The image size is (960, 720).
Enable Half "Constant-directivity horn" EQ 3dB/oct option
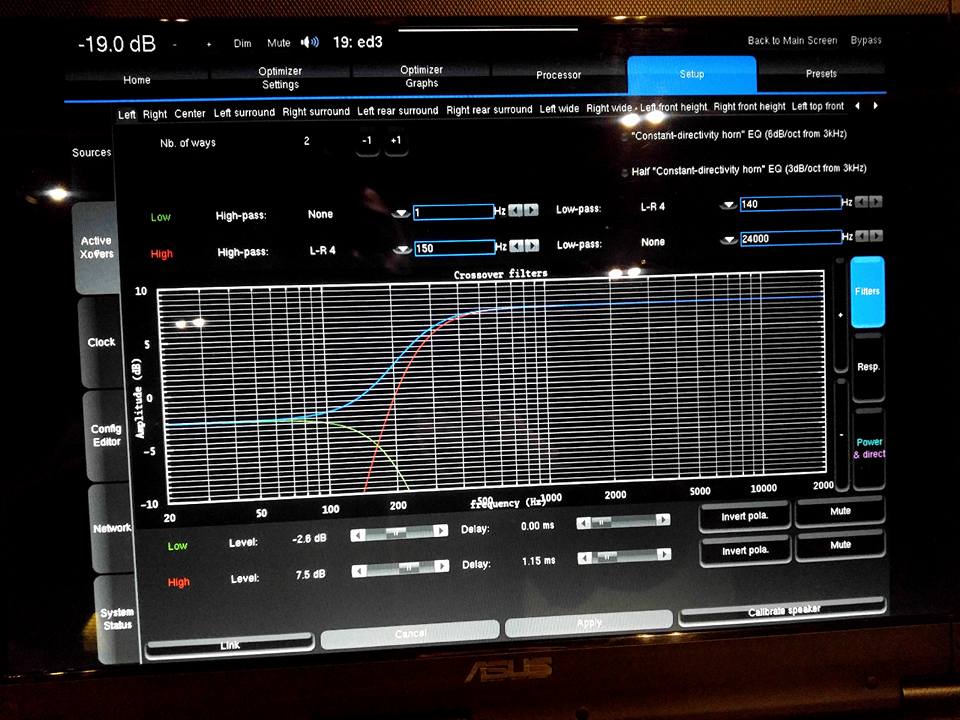click(624, 171)
